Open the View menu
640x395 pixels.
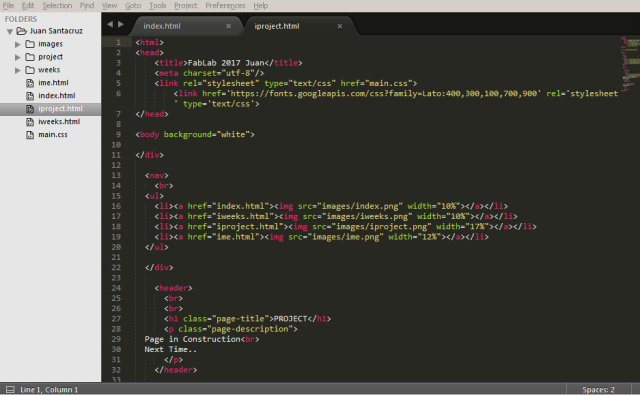tap(109, 6)
